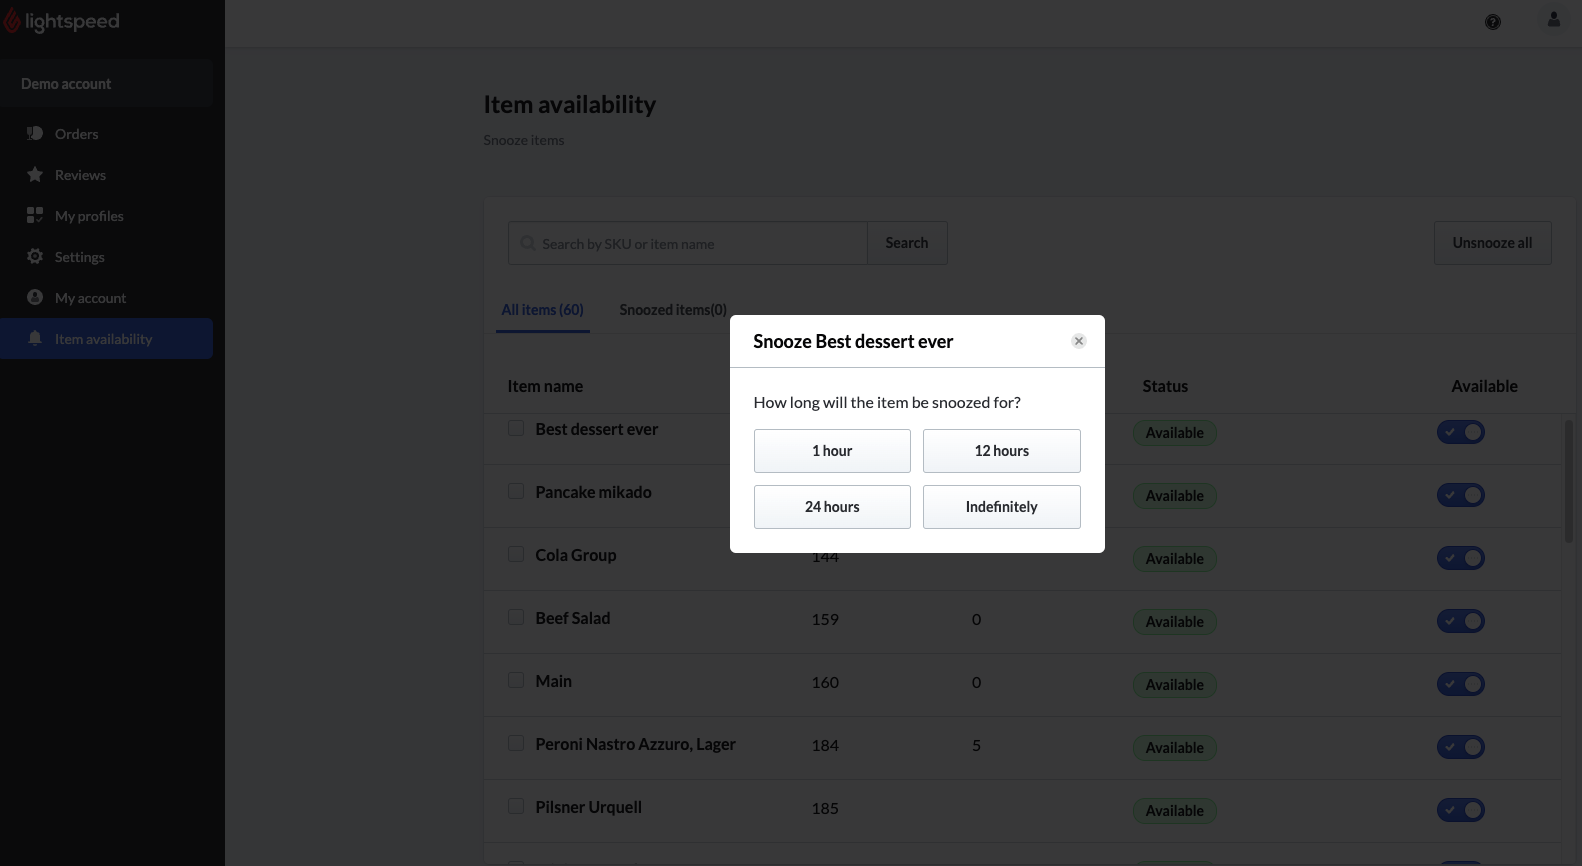This screenshot has width=1582, height=866.
Task: Select the All items (60) tab
Action: (542, 310)
